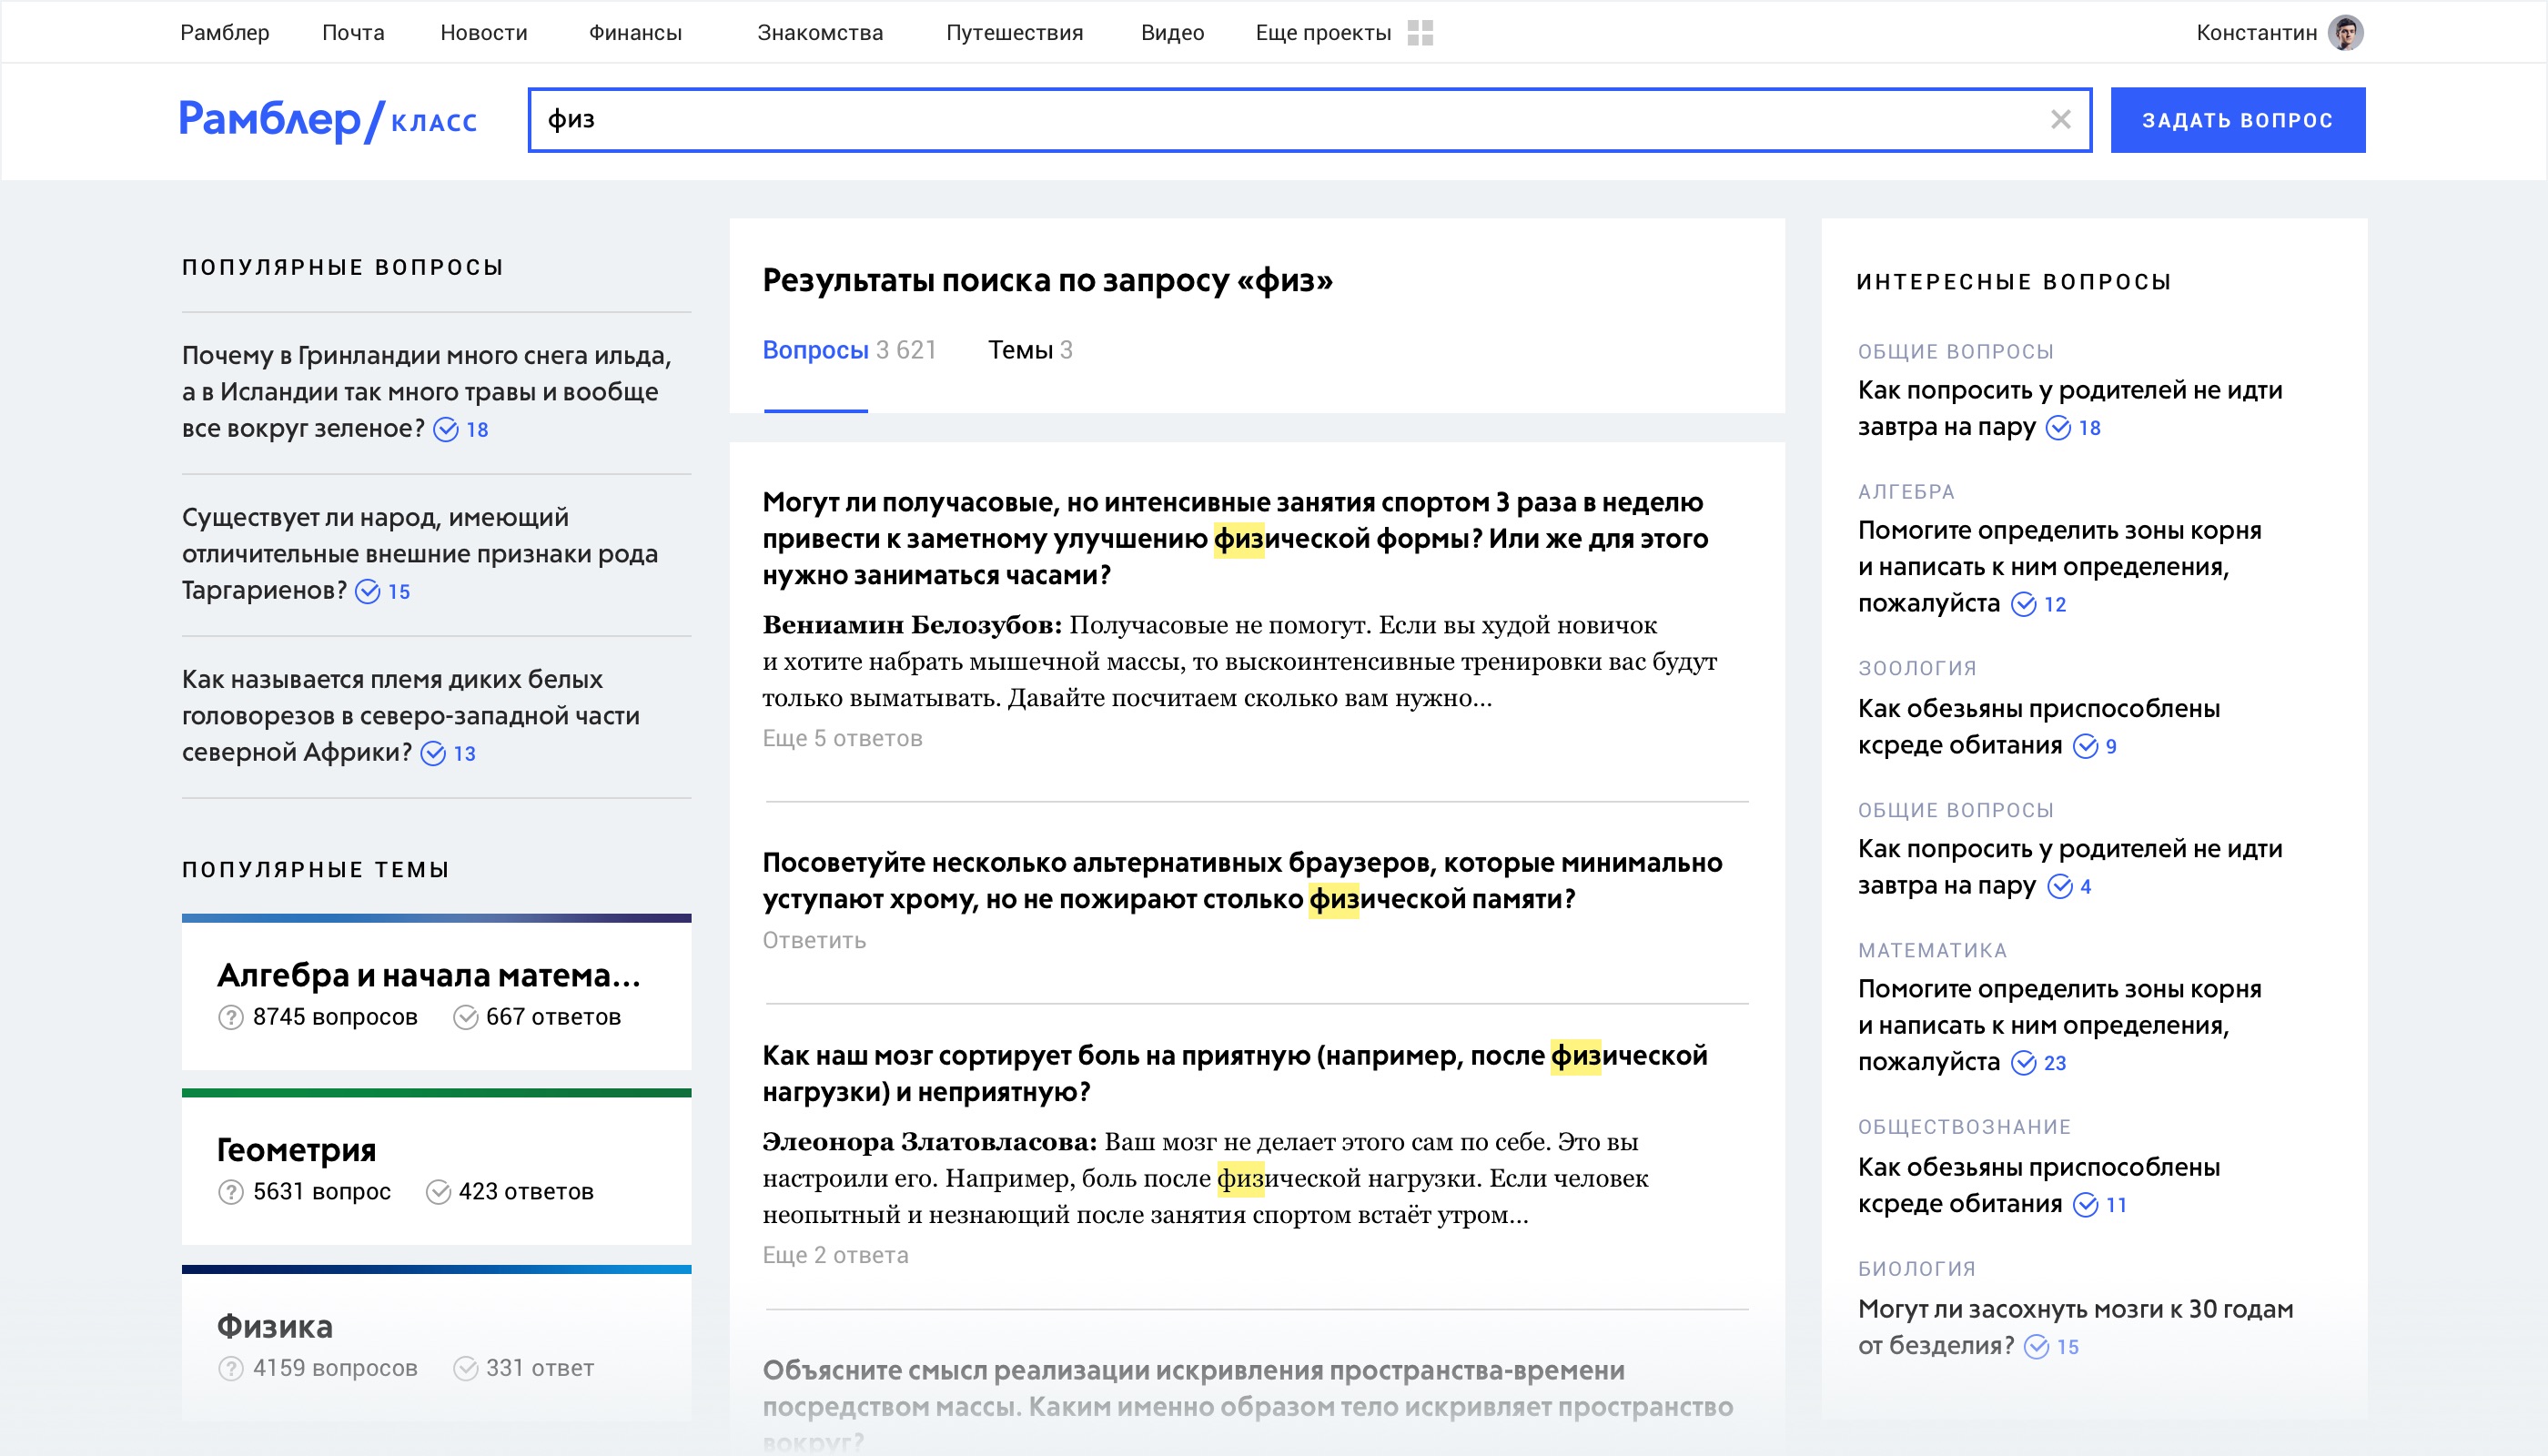This screenshot has height=1456, width=2548.
Task: Open Почта in the top navigation
Action: pyautogui.click(x=353, y=33)
